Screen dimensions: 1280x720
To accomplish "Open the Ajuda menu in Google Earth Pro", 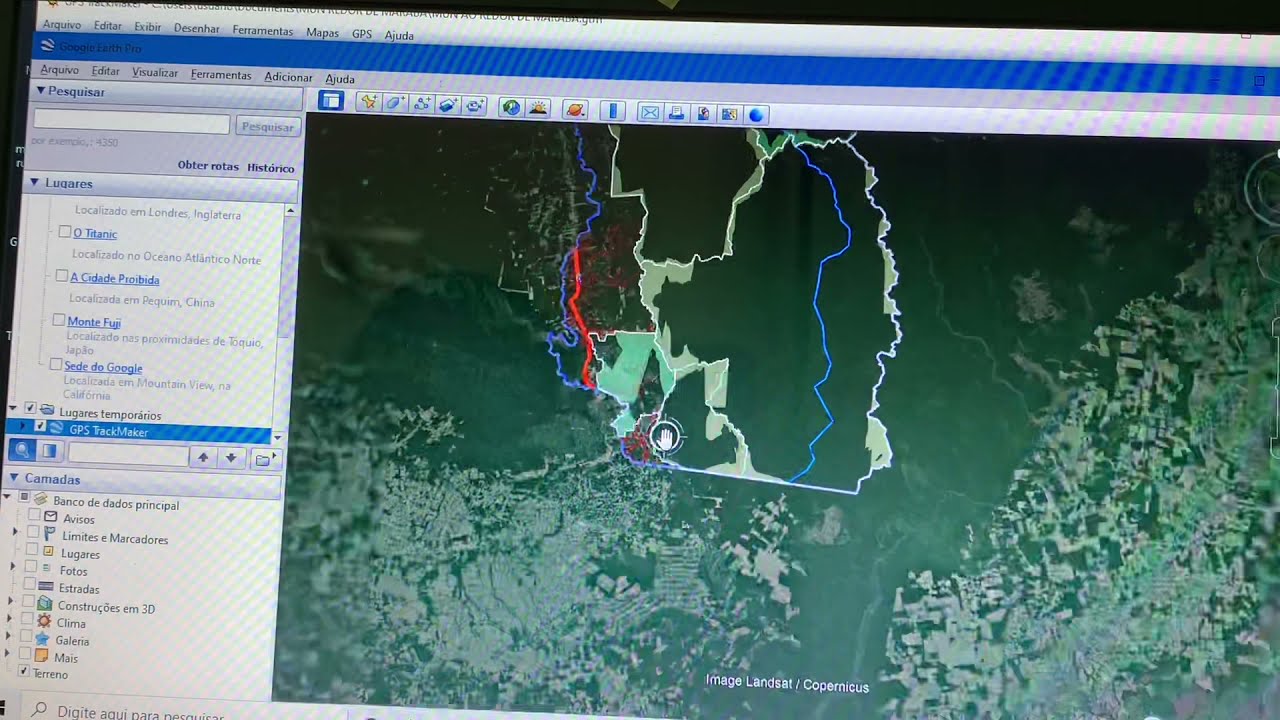I will pyautogui.click(x=340, y=79).
